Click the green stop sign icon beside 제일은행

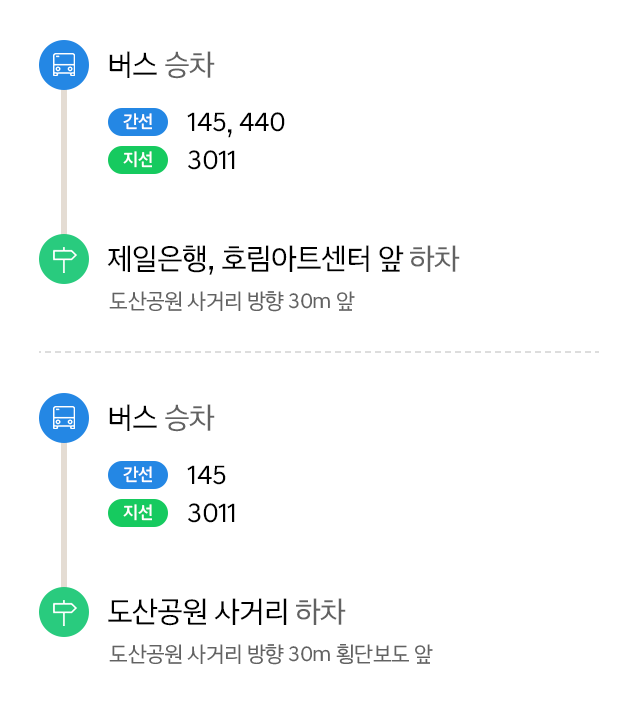[64, 259]
